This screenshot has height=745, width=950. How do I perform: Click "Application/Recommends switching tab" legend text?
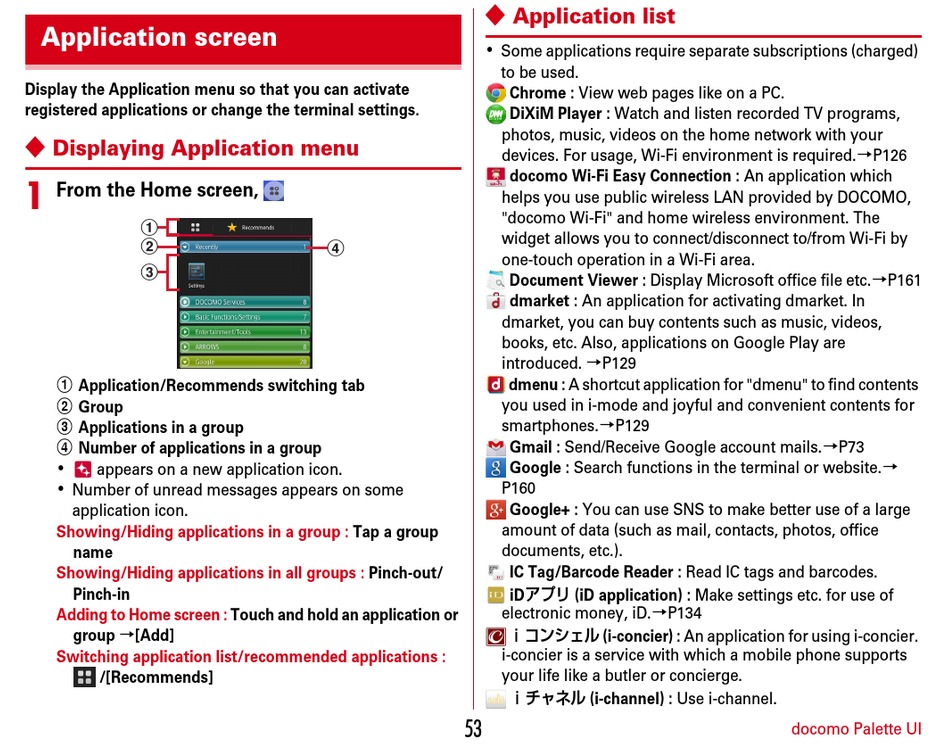click(x=221, y=386)
